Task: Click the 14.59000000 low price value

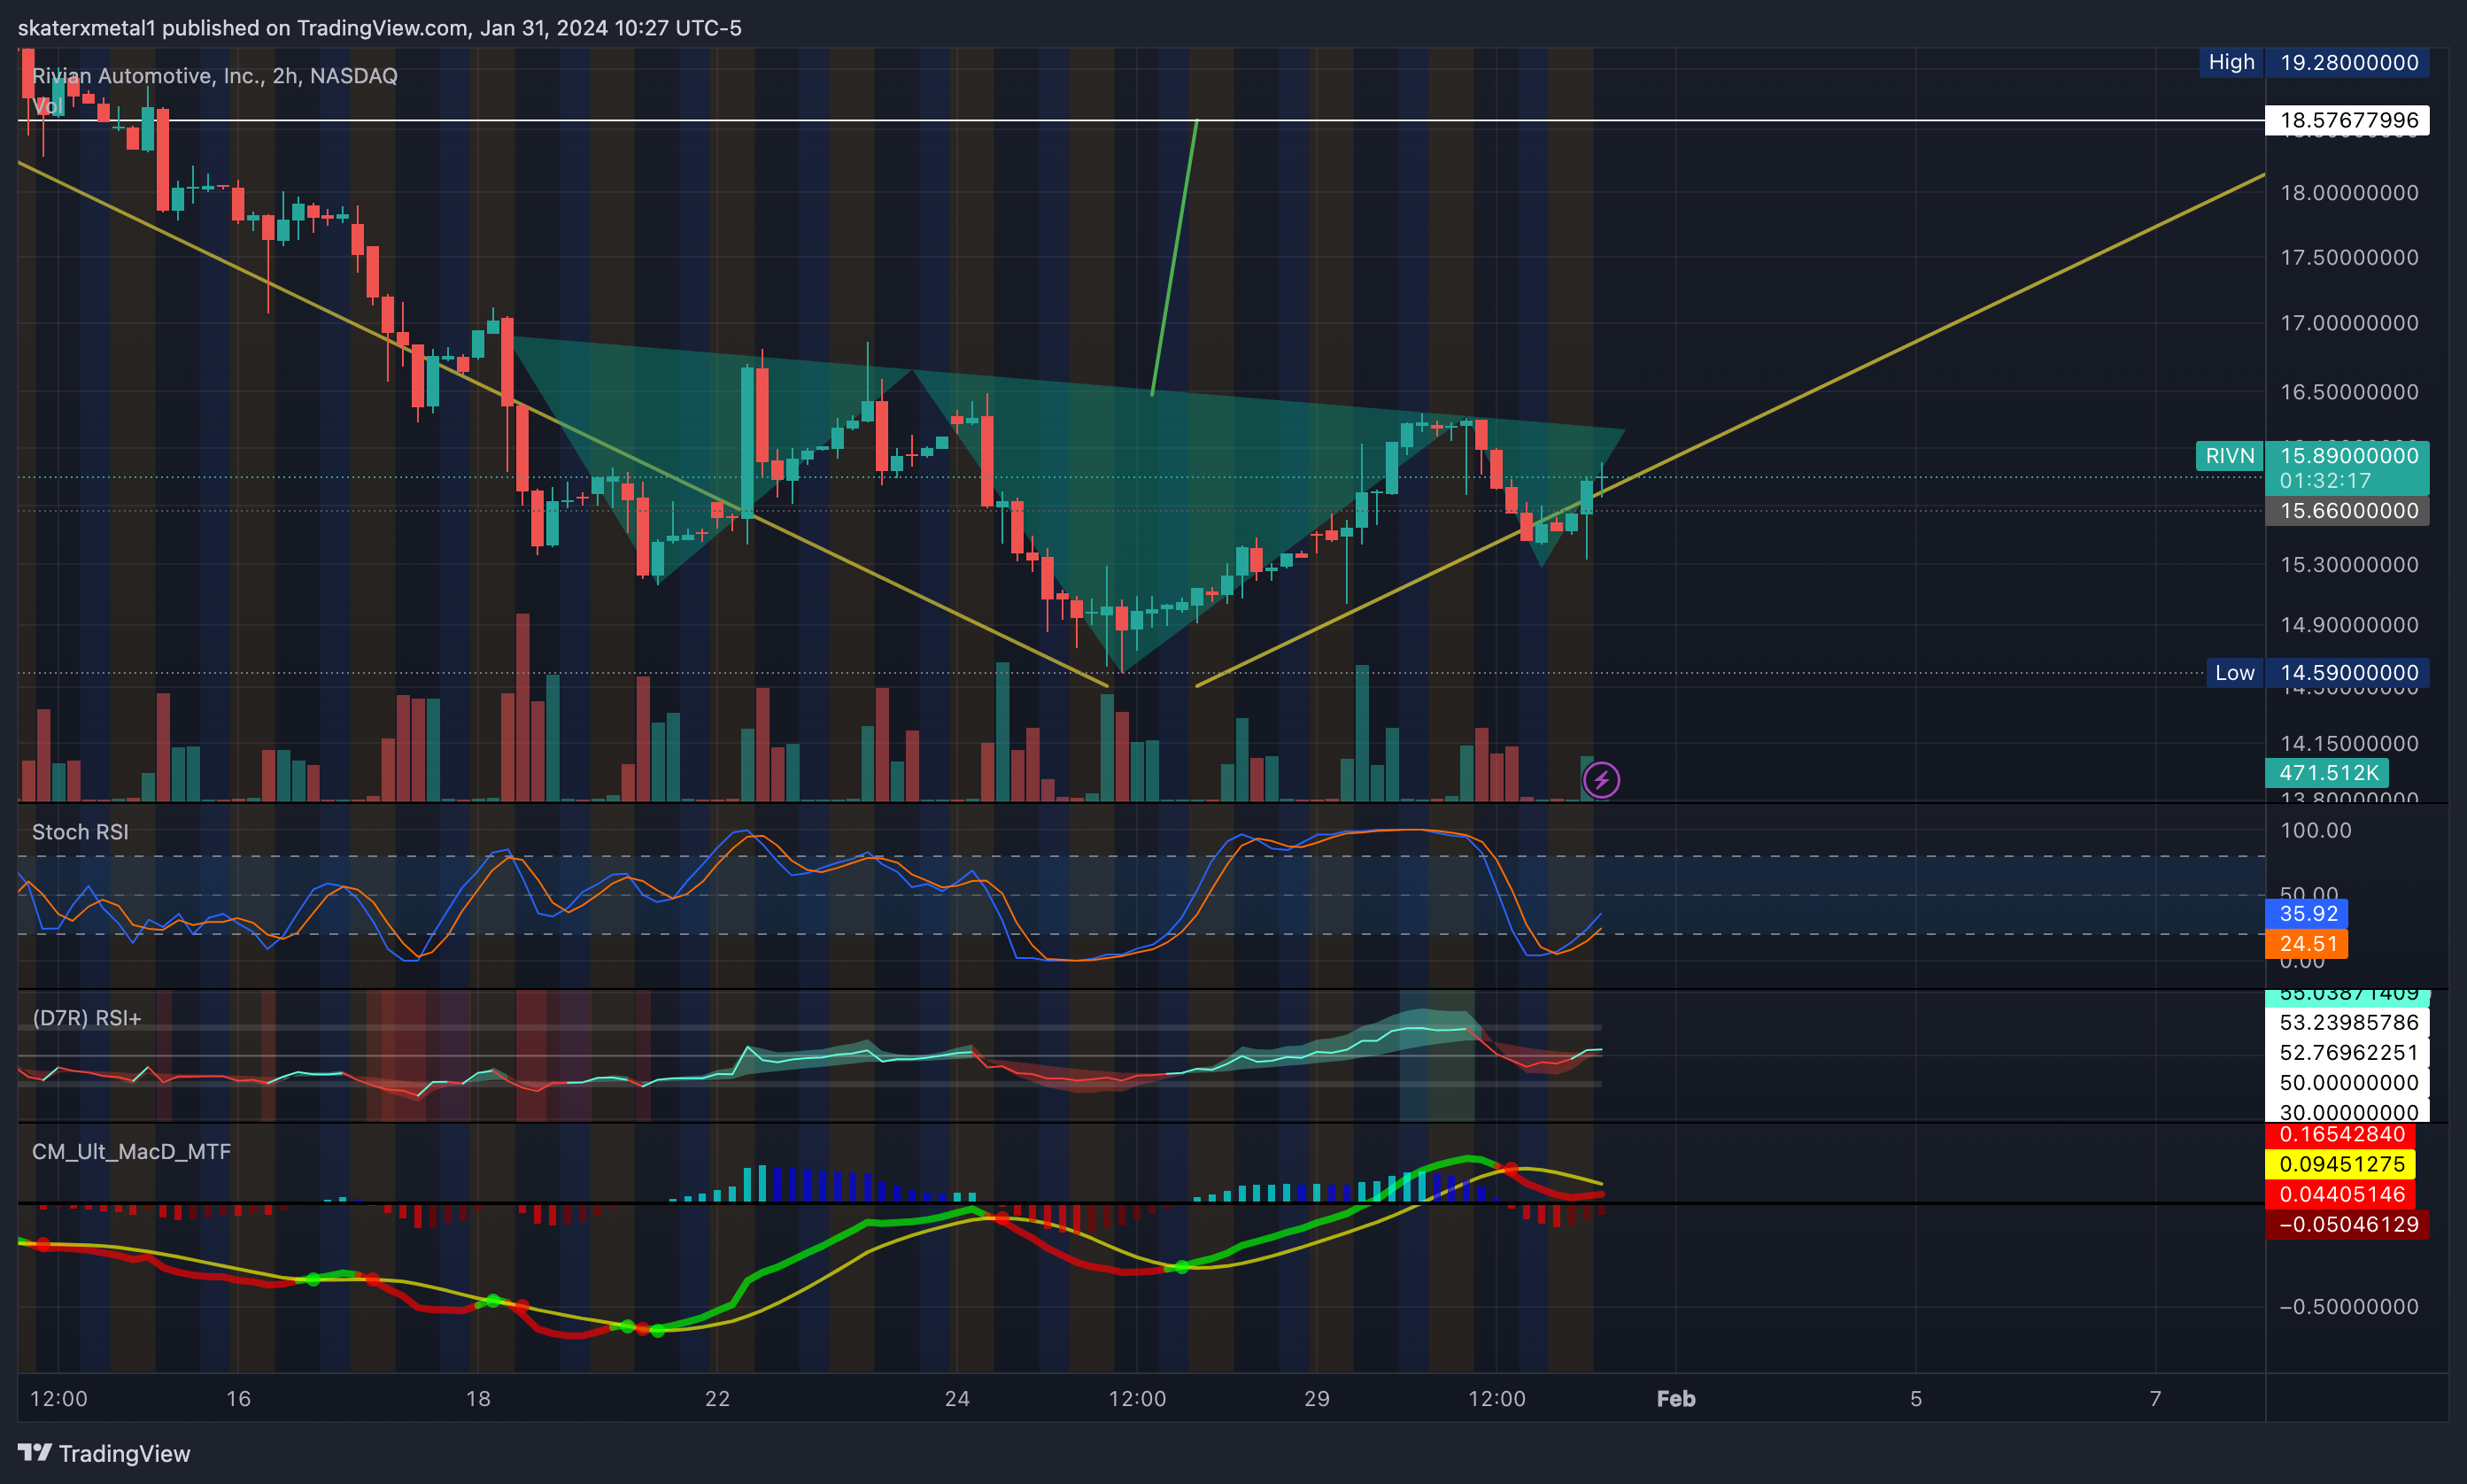Action: 2348,673
